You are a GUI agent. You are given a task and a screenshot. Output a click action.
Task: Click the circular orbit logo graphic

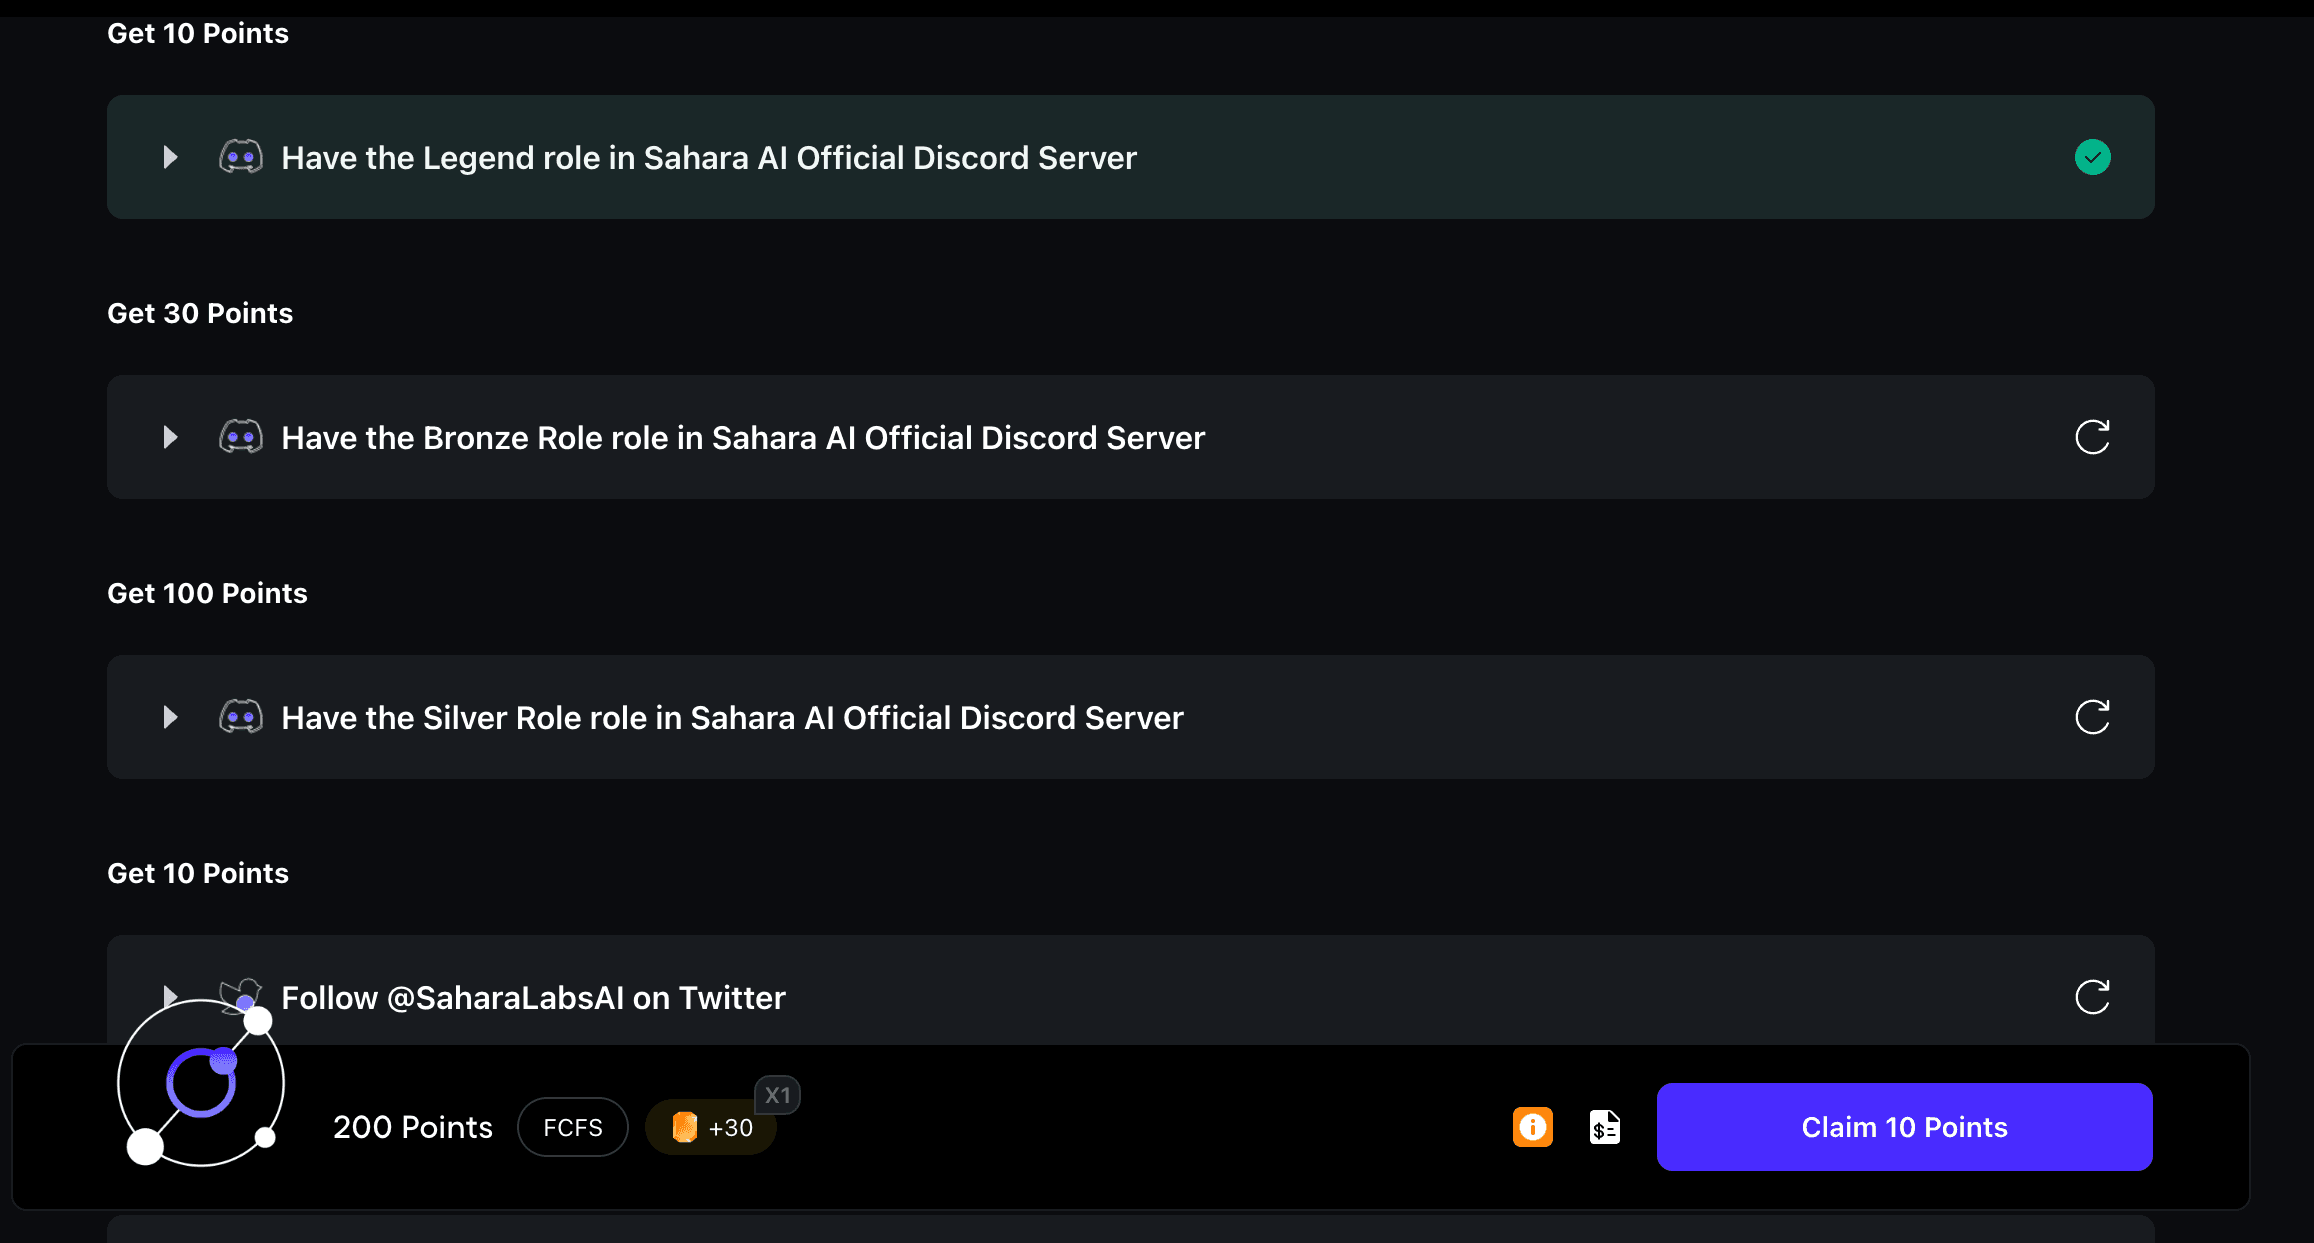[x=201, y=1084]
